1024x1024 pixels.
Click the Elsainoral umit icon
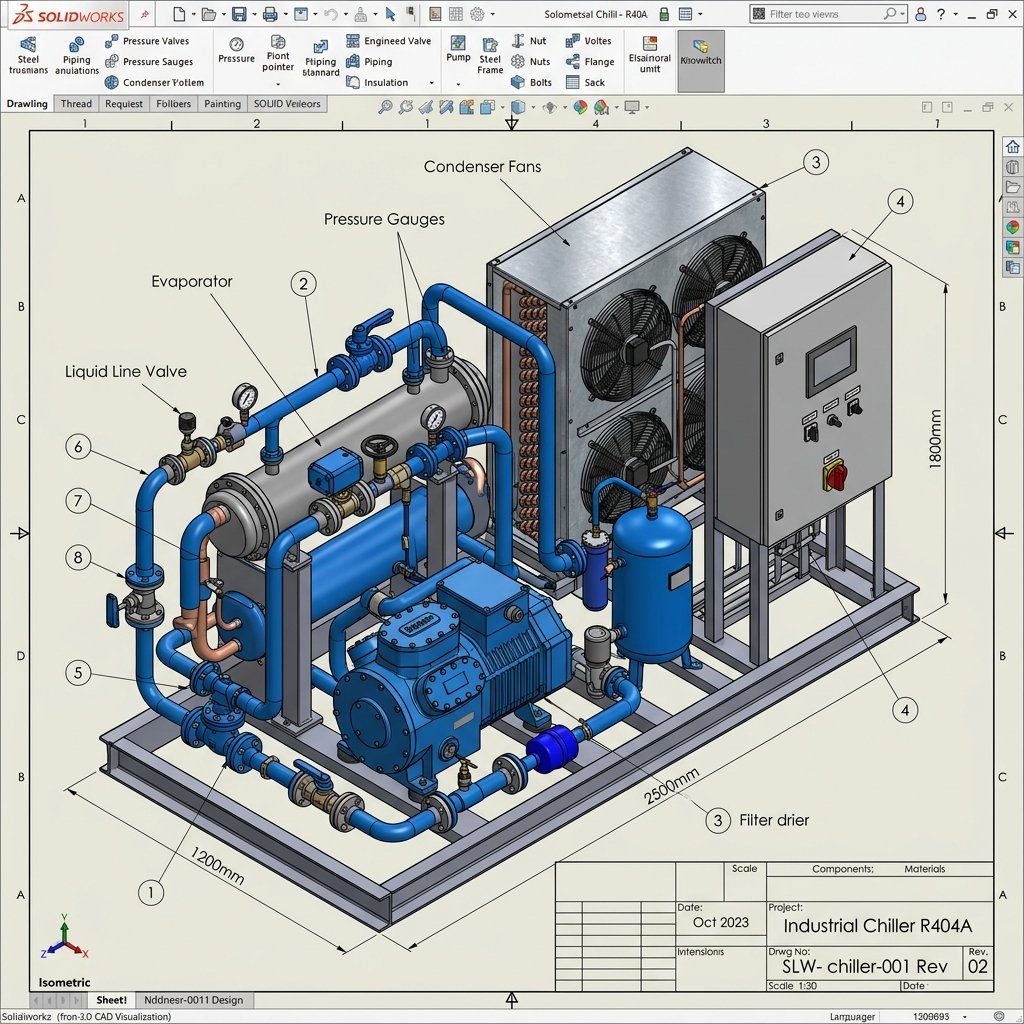click(x=650, y=43)
